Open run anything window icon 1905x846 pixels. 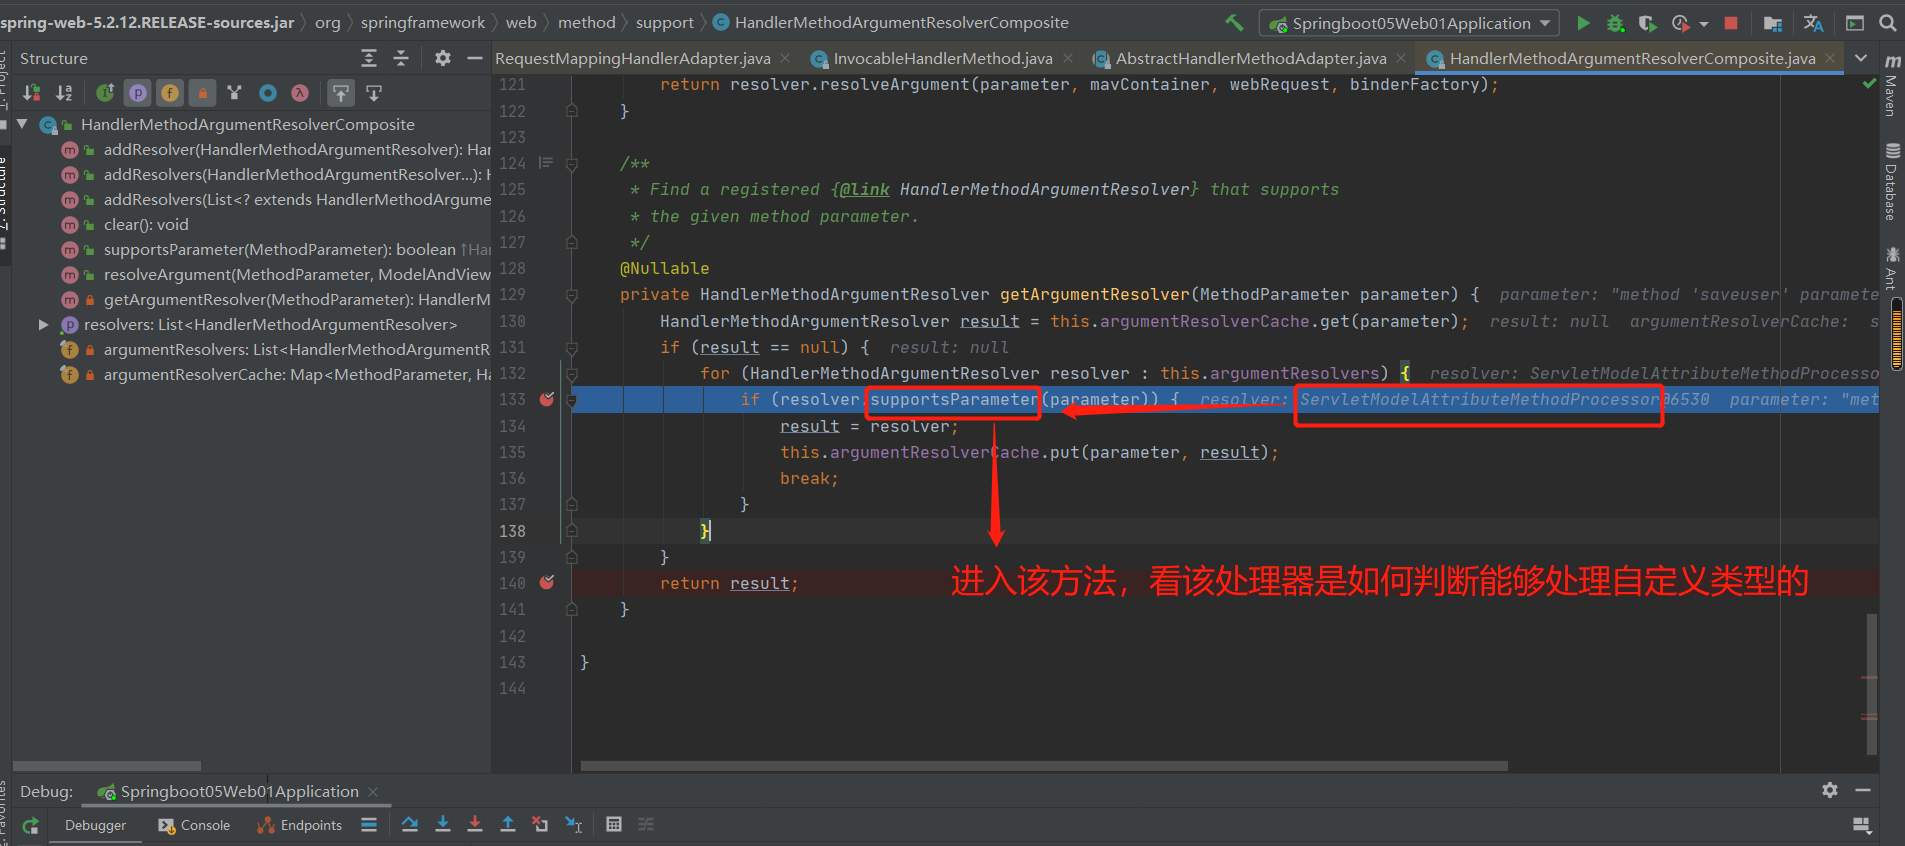tap(1854, 22)
